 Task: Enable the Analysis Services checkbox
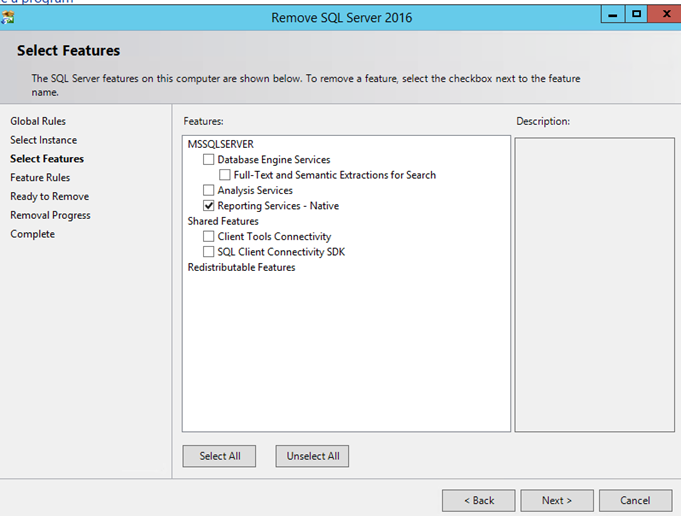point(208,190)
